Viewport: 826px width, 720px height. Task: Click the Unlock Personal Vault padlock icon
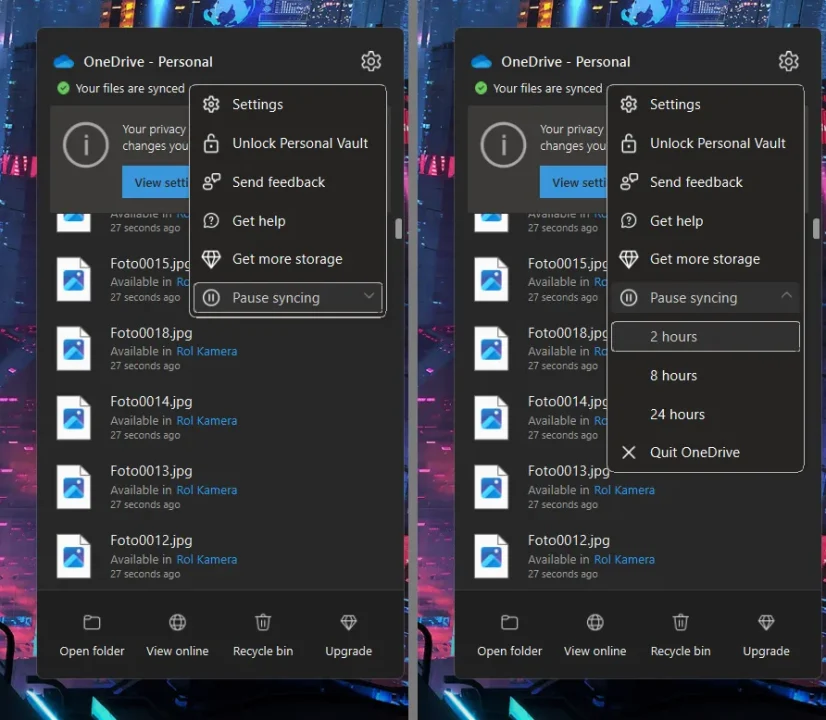(211, 143)
